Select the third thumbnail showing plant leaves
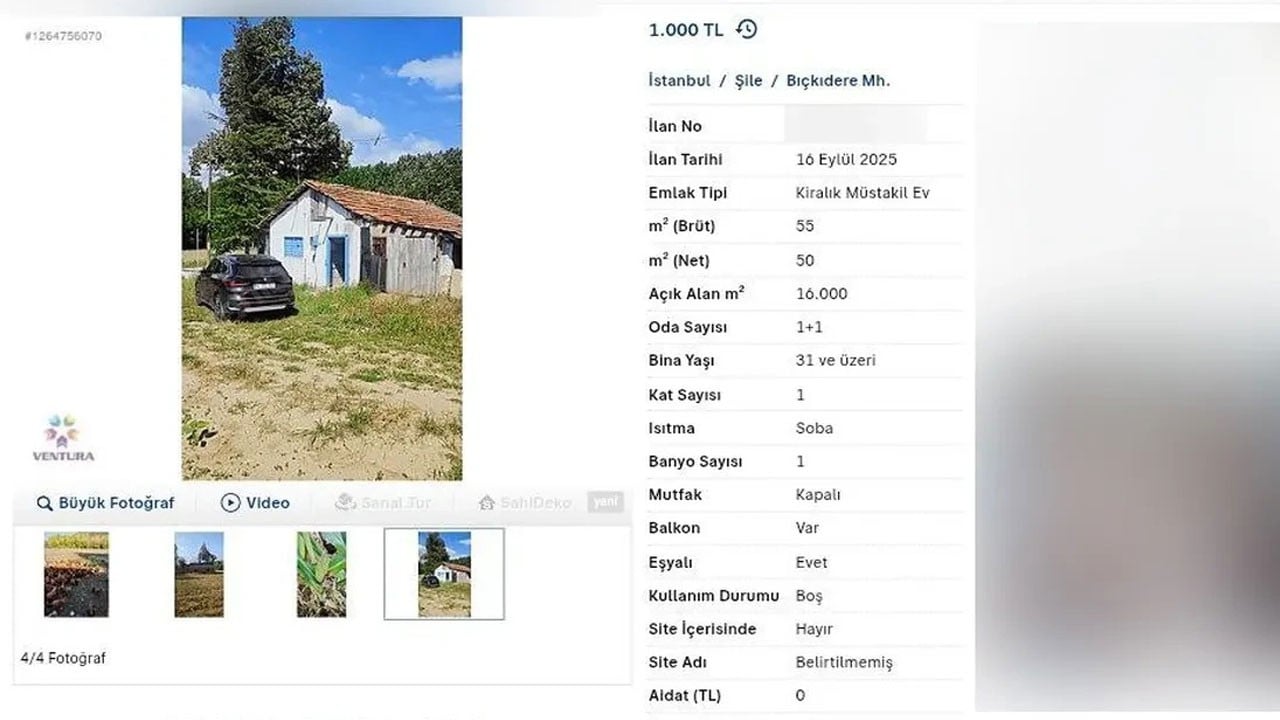The height and width of the screenshot is (720, 1280). tap(322, 574)
